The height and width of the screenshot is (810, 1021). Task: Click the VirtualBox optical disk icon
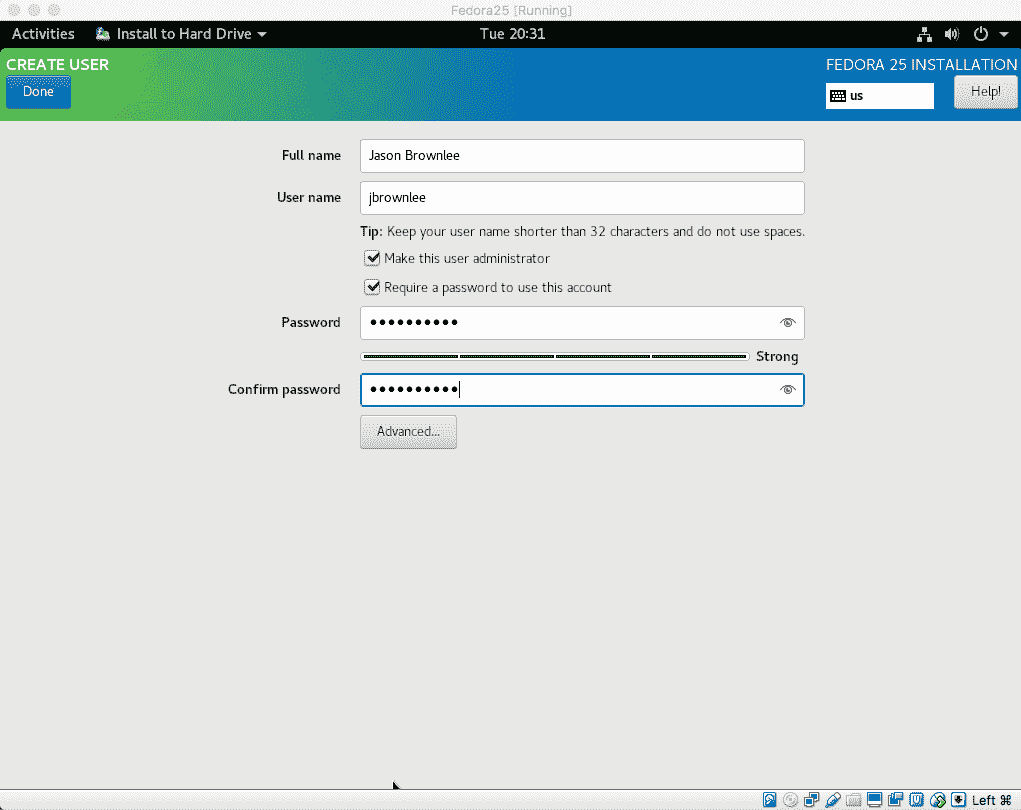tap(790, 800)
